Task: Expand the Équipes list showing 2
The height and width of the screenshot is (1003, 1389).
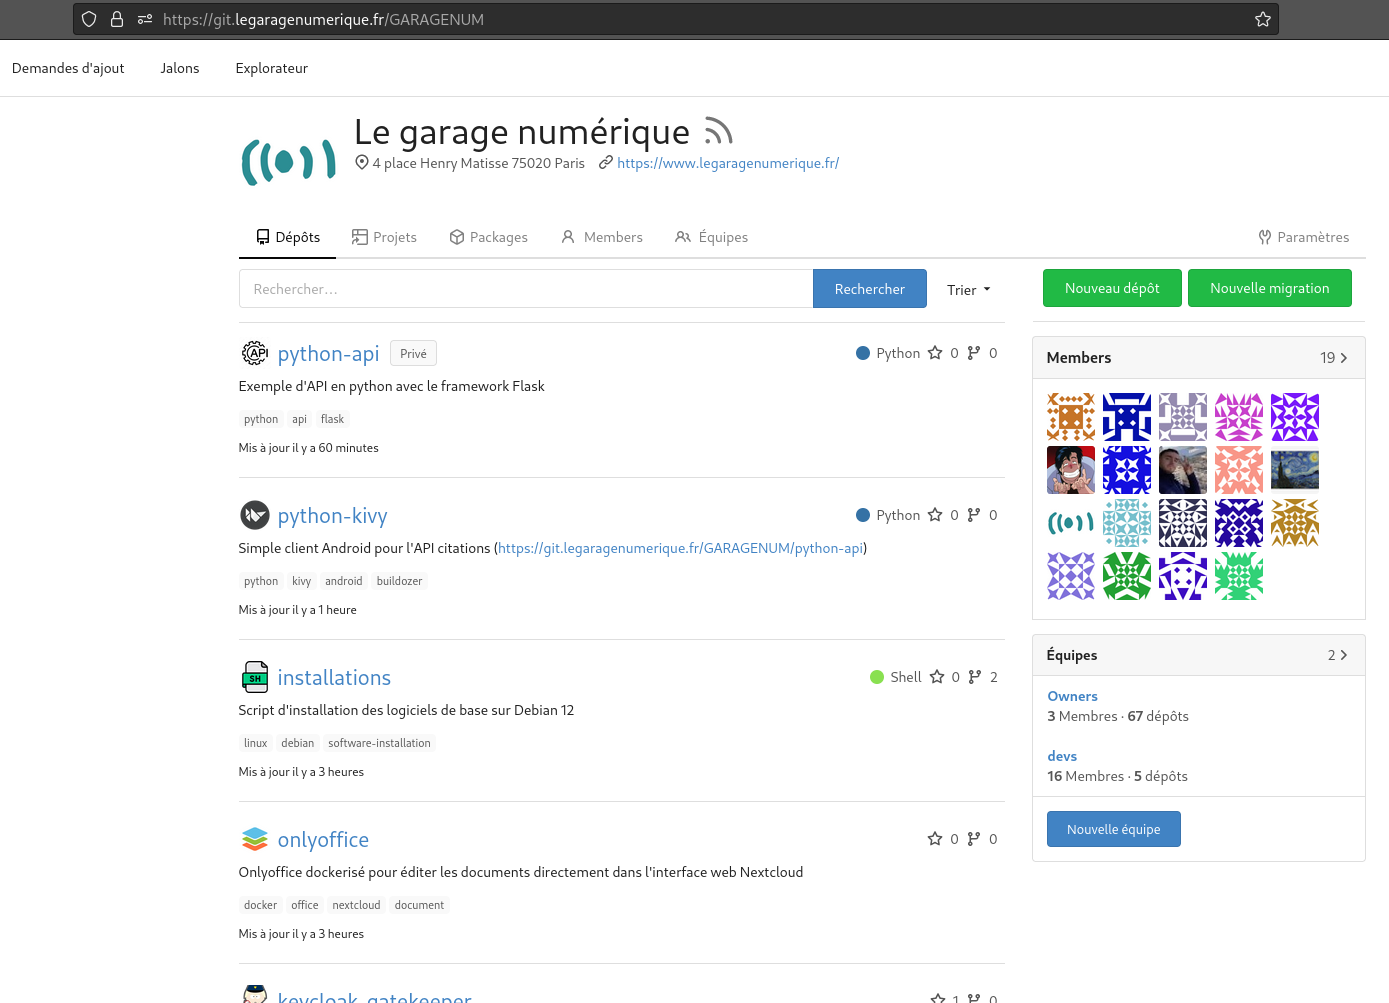Action: pyautogui.click(x=1337, y=655)
